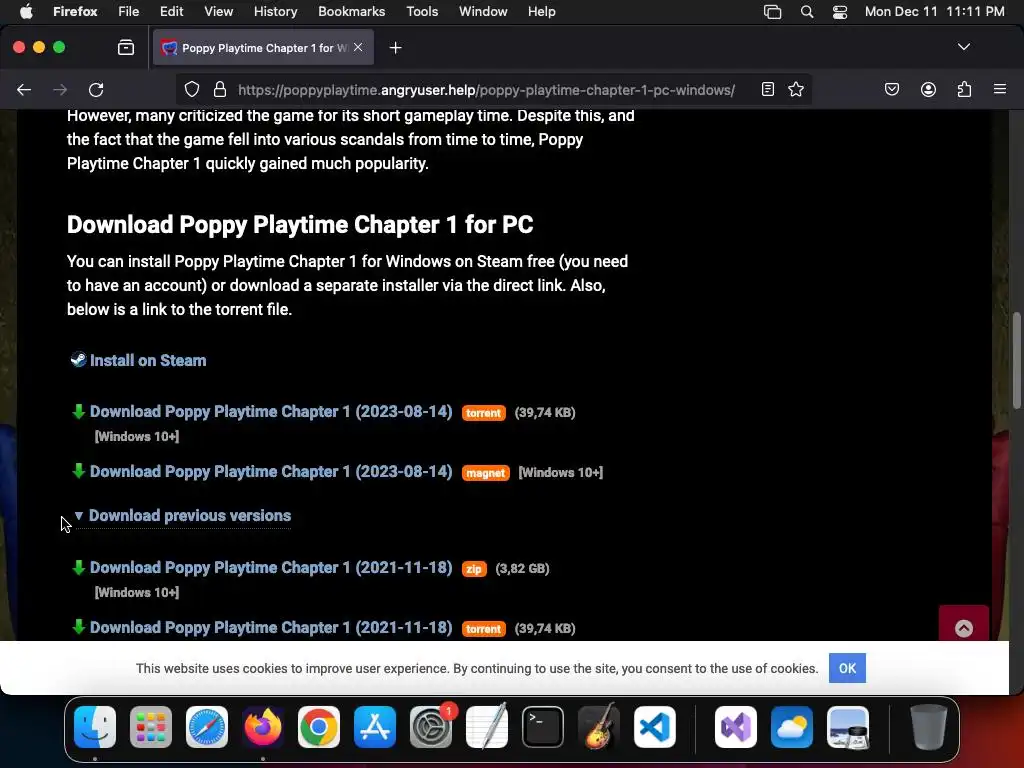
Task: Click the page vertical scrollbar
Action: (x=1017, y=360)
